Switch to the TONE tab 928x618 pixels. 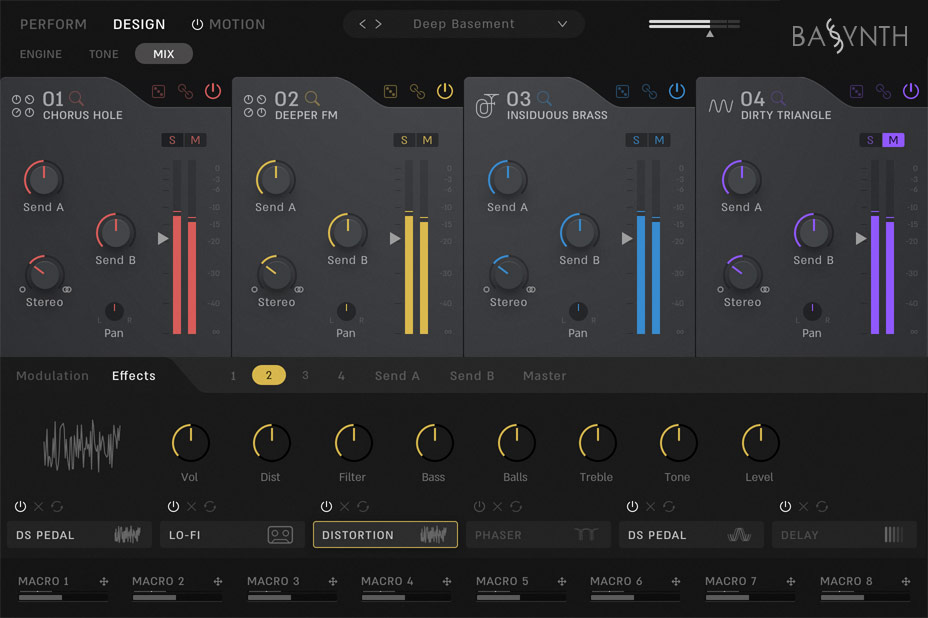point(103,54)
